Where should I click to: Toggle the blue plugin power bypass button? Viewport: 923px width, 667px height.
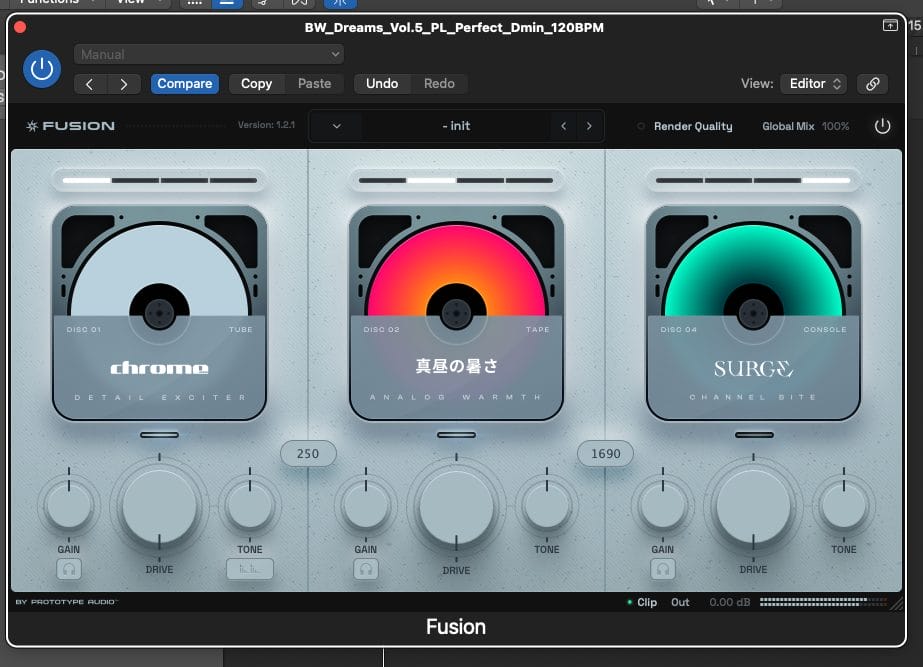pos(41,69)
